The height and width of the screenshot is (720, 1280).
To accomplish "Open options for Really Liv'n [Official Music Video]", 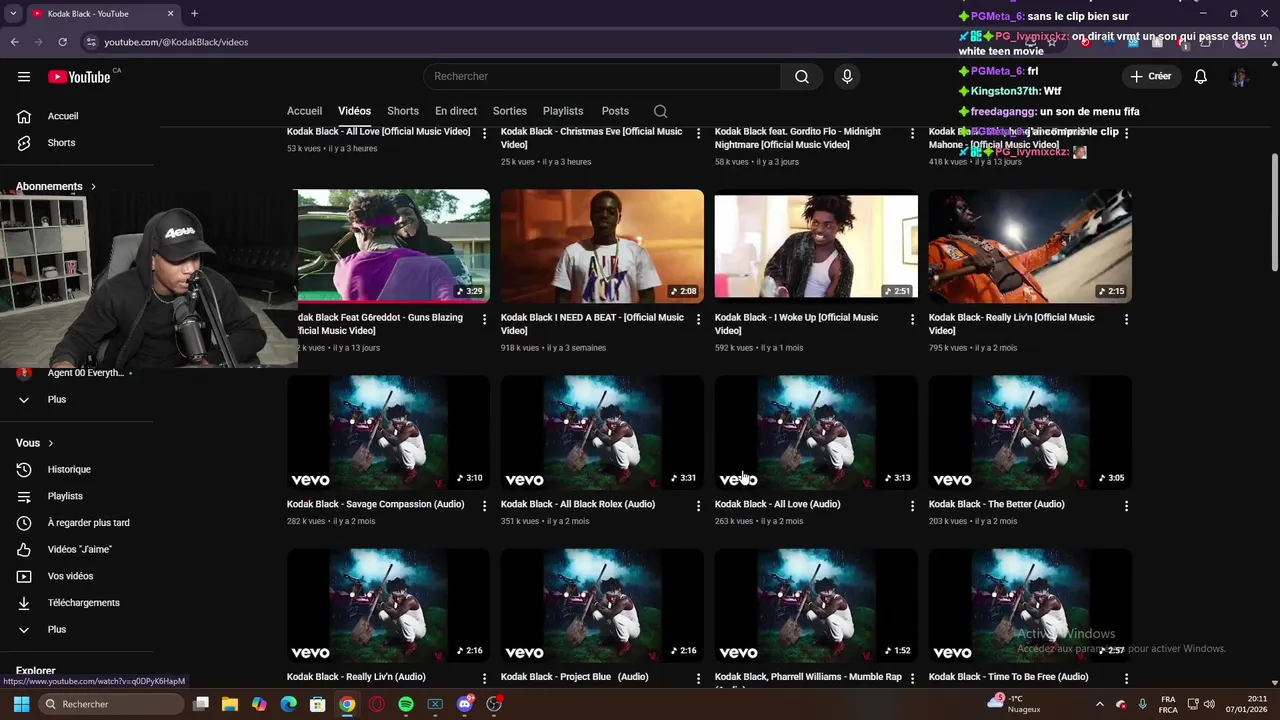I will click(x=1126, y=319).
